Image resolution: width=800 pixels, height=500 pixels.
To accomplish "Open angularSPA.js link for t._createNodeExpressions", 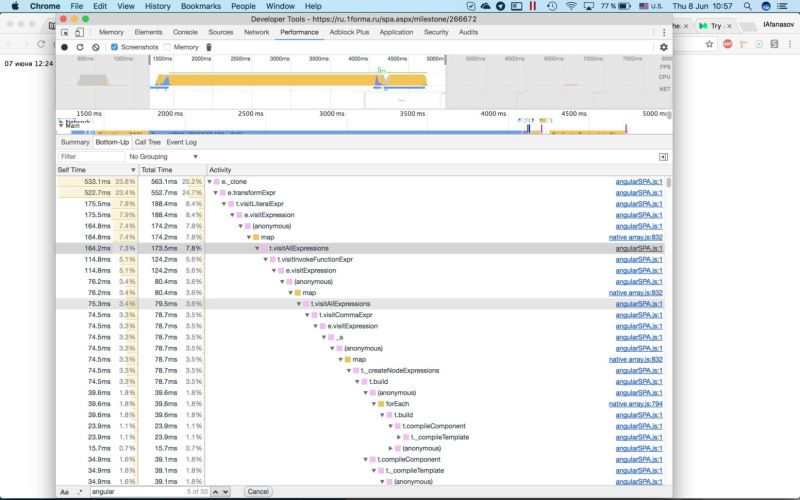I will [x=639, y=371].
